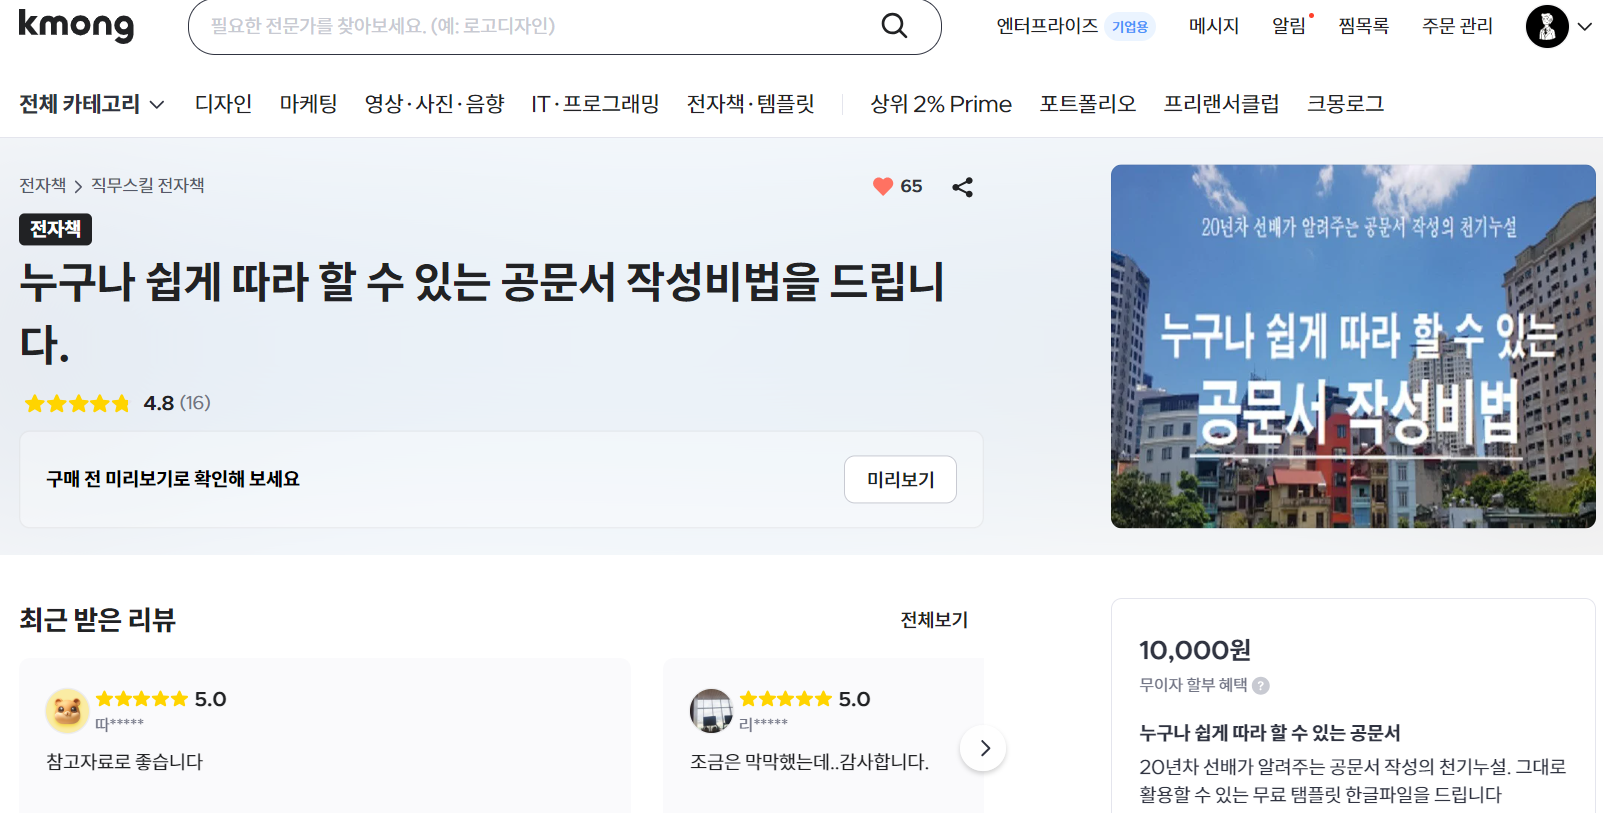Image resolution: width=1603 pixels, height=813 pixels.
Task: Click the search magnifier icon
Action: (894, 26)
